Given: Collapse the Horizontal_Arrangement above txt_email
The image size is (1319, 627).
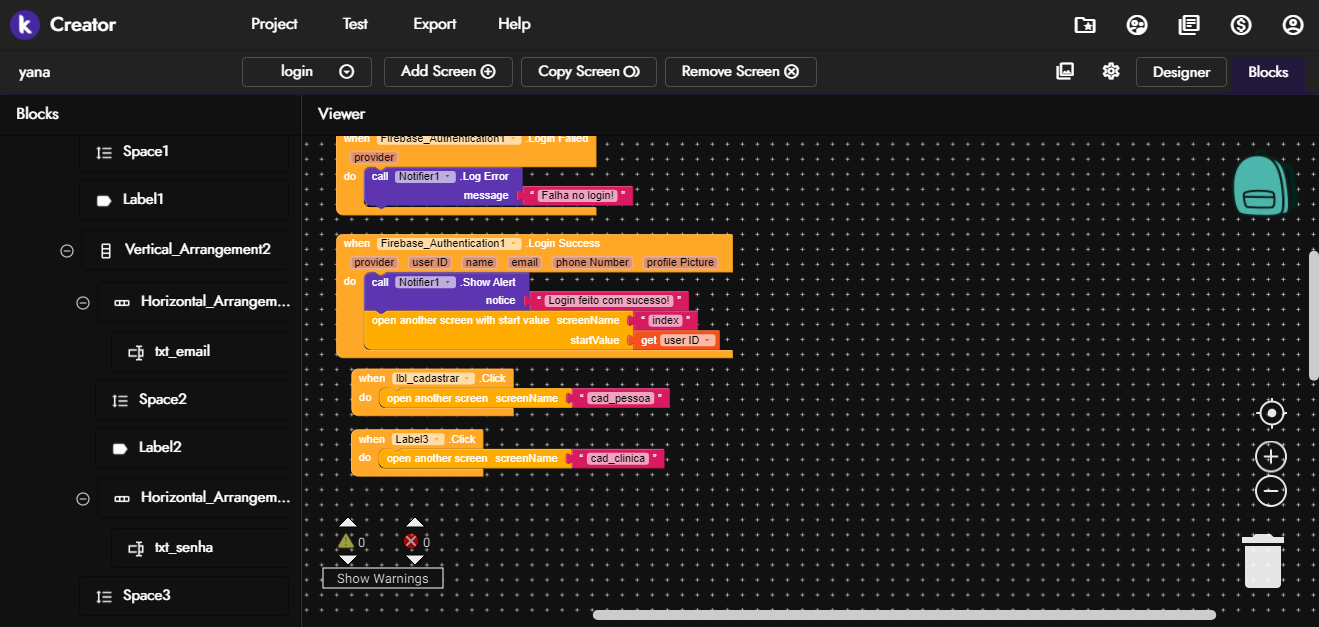Looking at the screenshot, I should [83, 302].
